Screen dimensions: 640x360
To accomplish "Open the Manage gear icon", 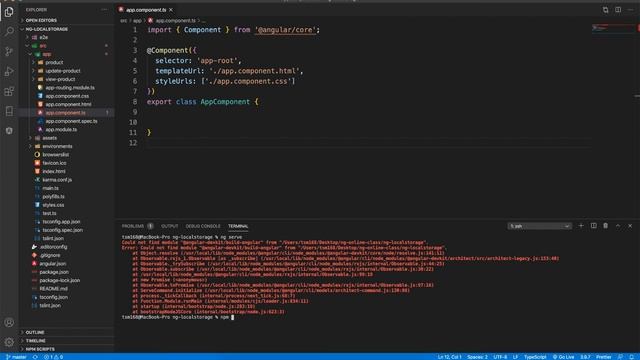I will click(x=9, y=342).
